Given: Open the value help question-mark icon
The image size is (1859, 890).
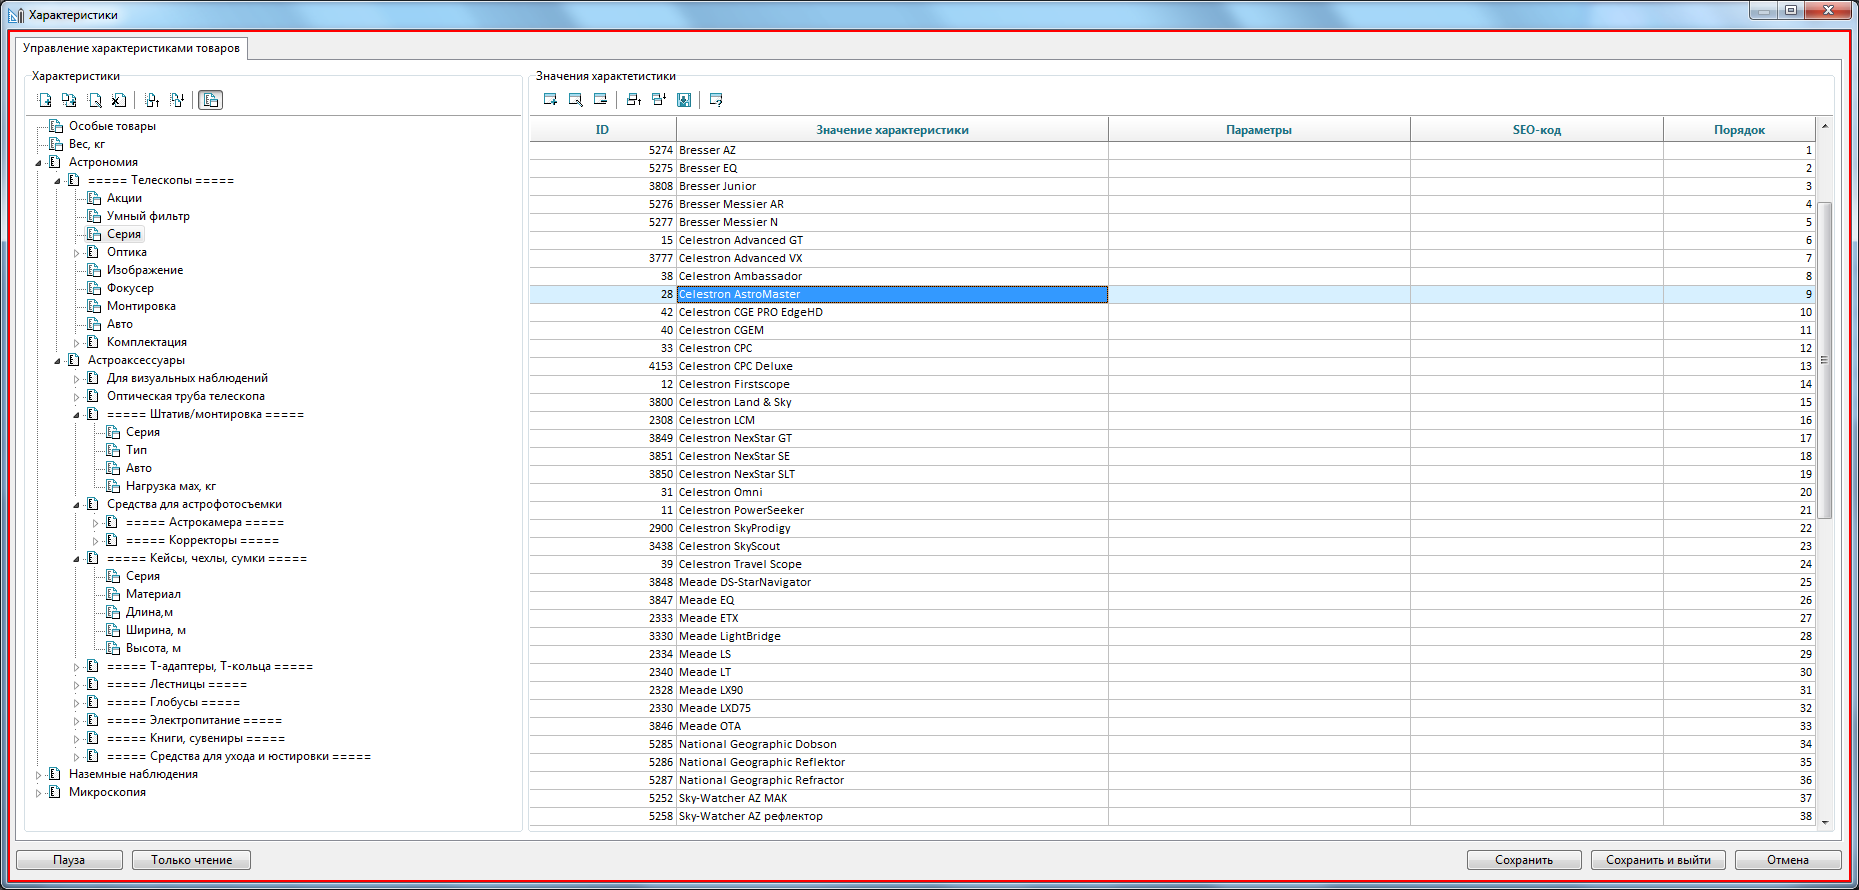Looking at the screenshot, I should (716, 100).
